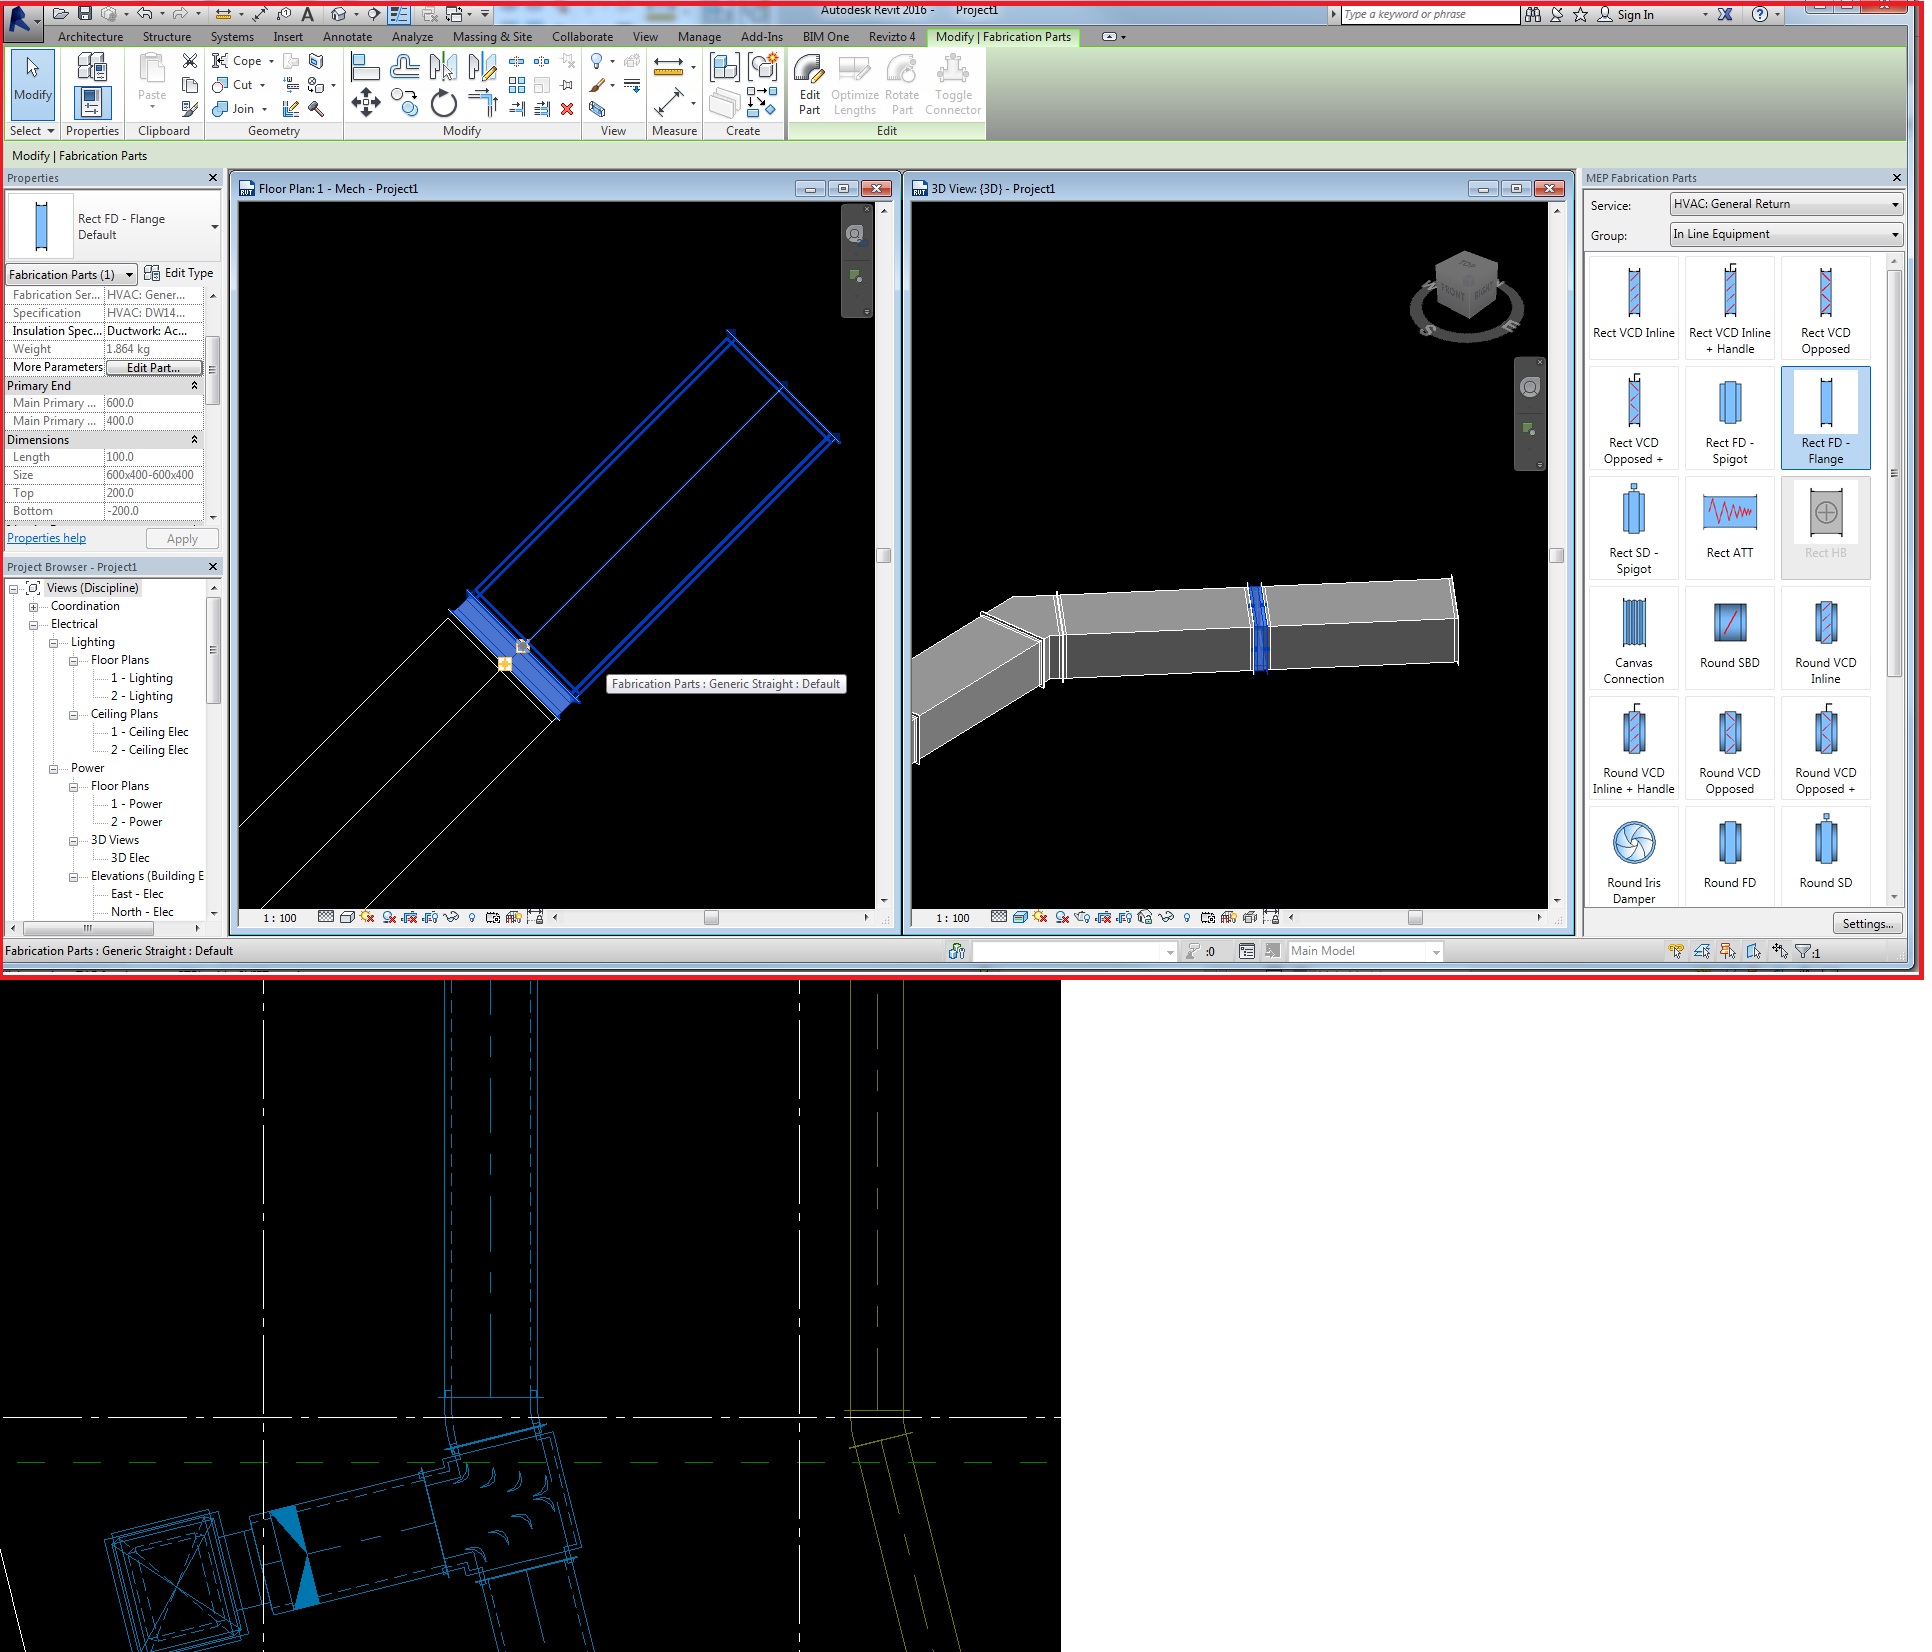Select the Move tool

[365, 102]
